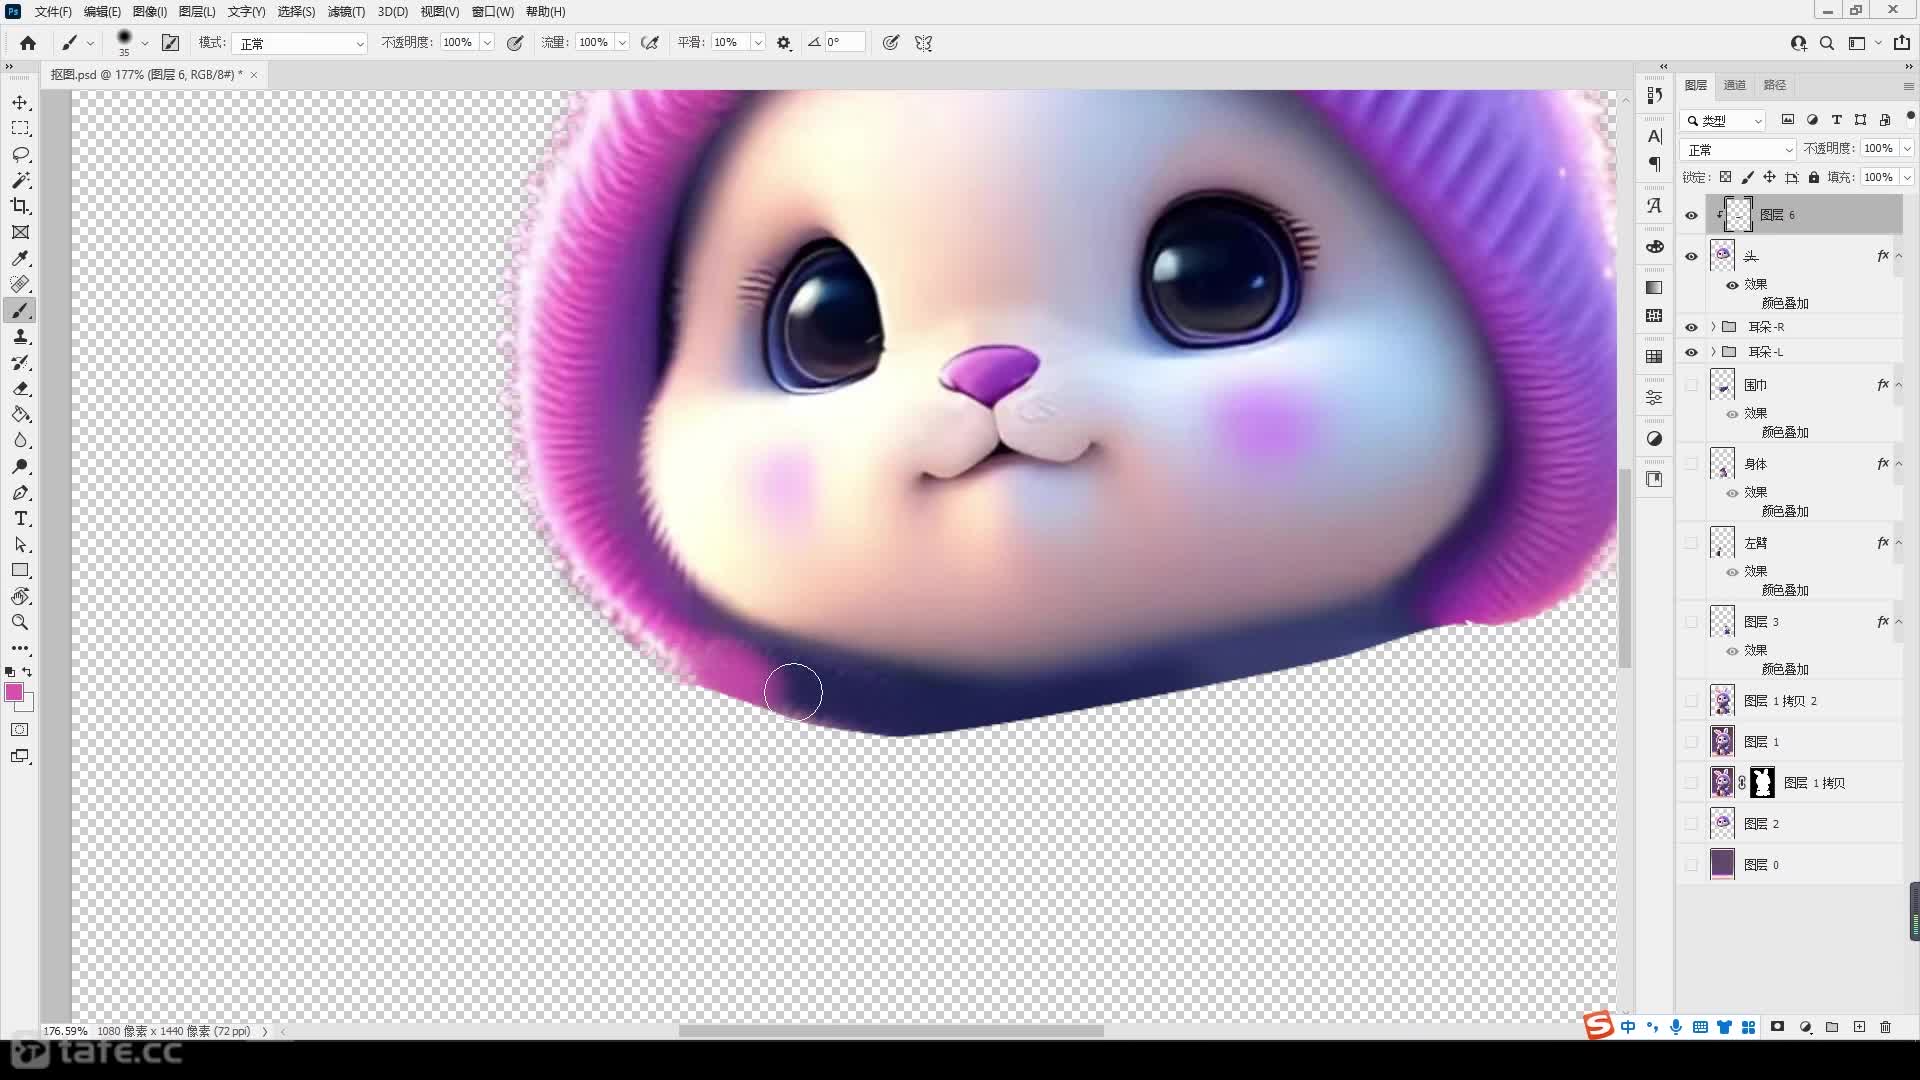Select the Pen tool
The height and width of the screenshot is (1080, 1920).
point(20,493)
